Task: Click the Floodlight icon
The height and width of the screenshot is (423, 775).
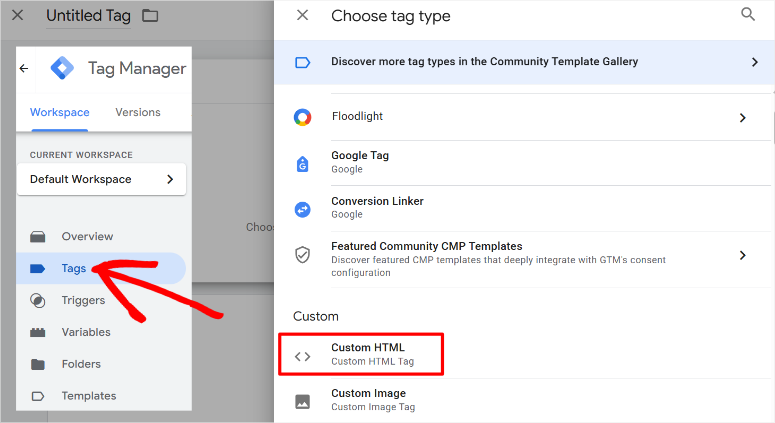Action: (302, 117)
